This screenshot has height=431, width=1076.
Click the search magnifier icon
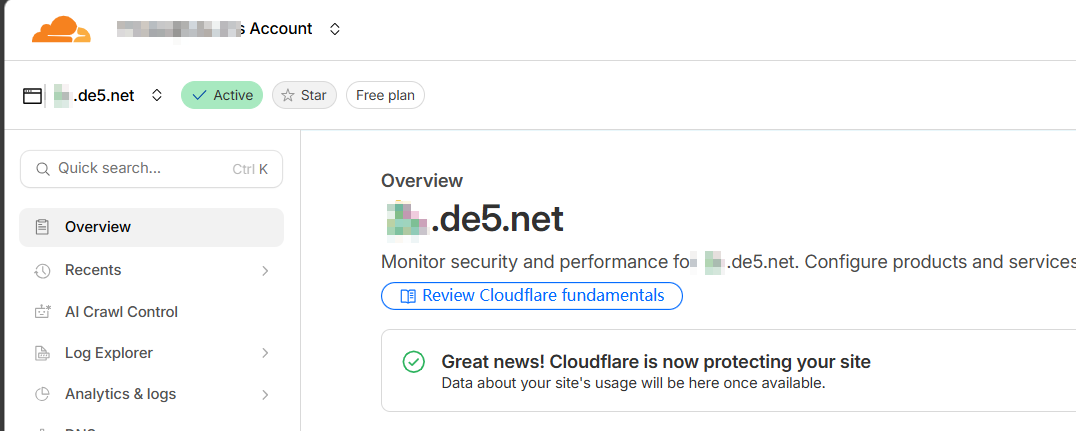coord(43,169)
